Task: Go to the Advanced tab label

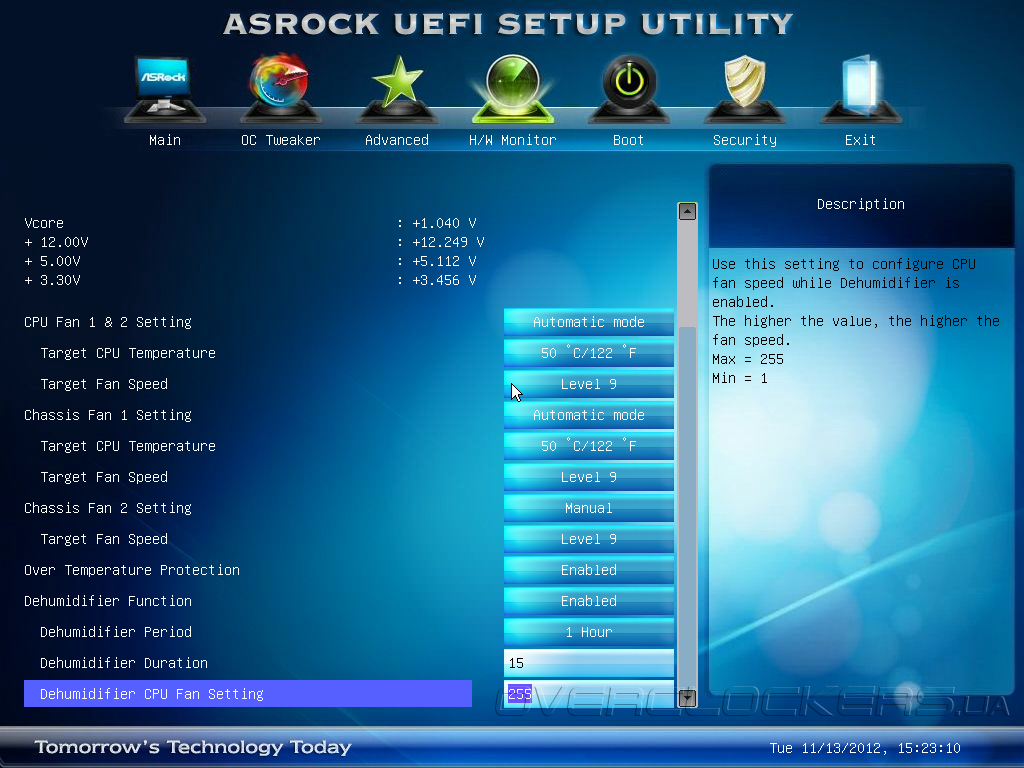Action: [396, 140]
